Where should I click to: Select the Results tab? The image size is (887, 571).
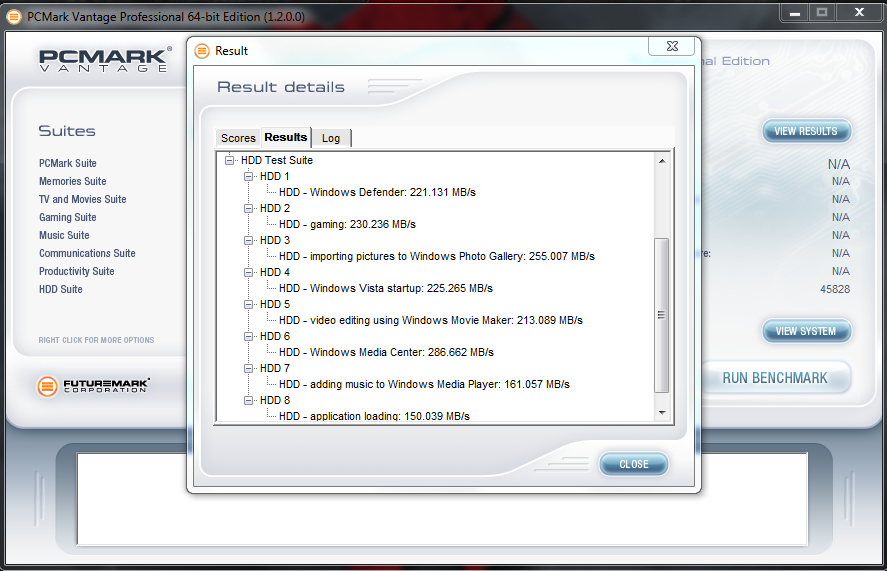tap(286, 137)
